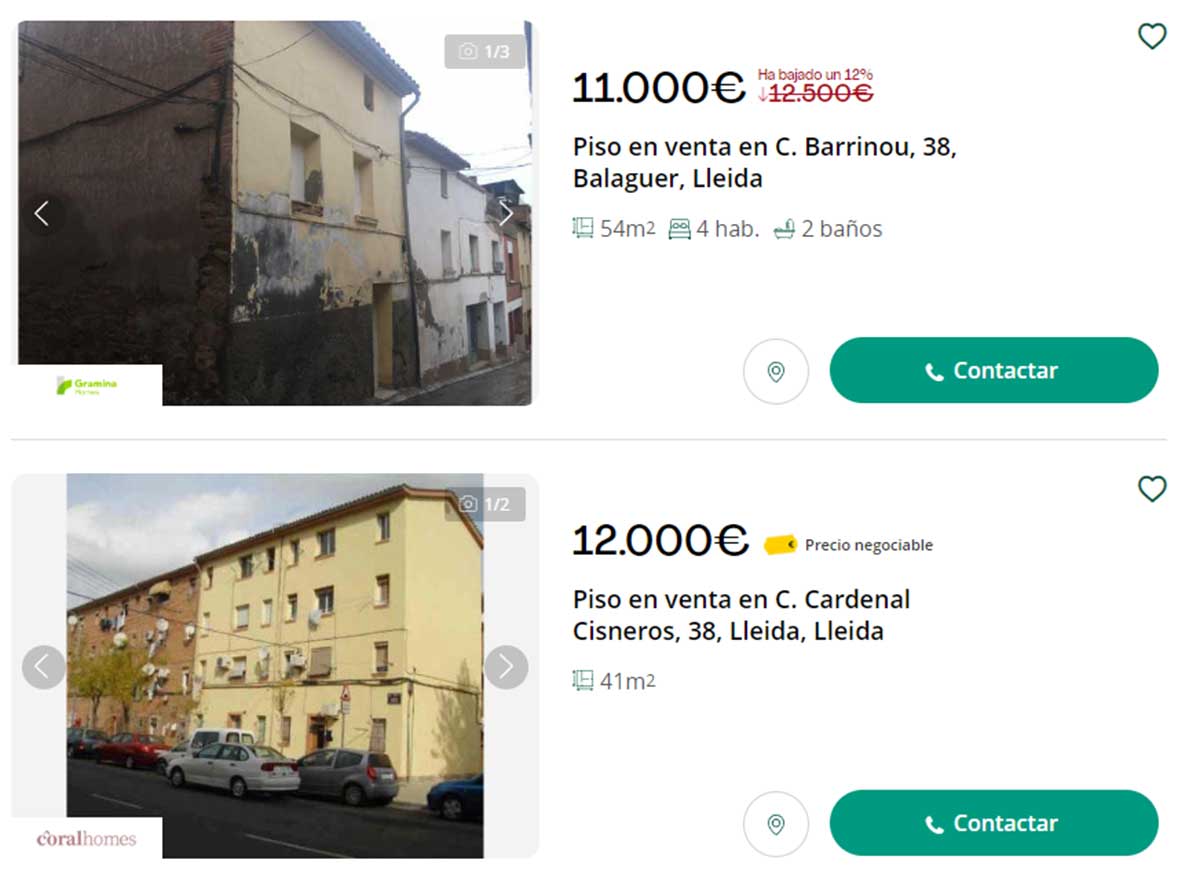Show the previous photo of the Lleida building
The image size is (1200, 882).
44,666
